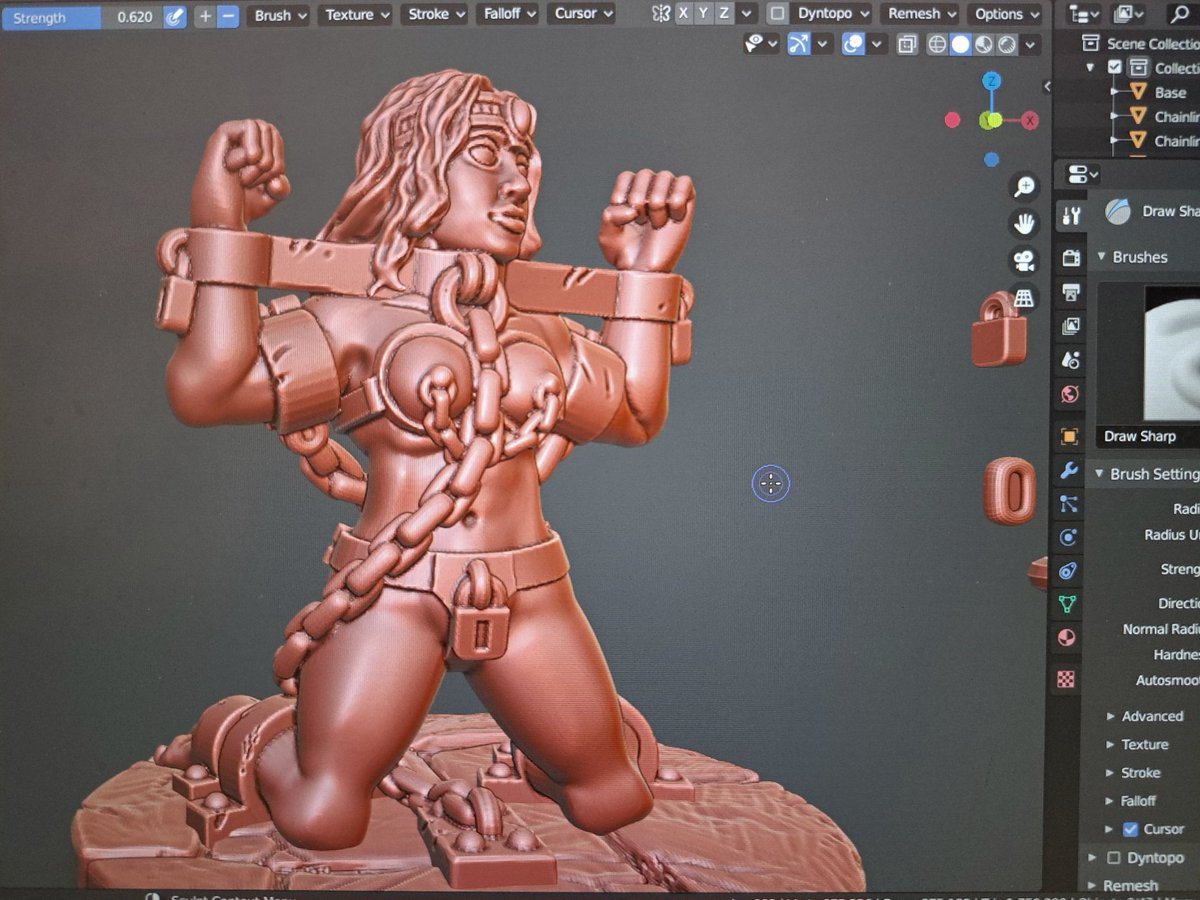Open the Scene properties tab
Viewport: 1200px width, 900px height.
click(x=1070, y=359)
